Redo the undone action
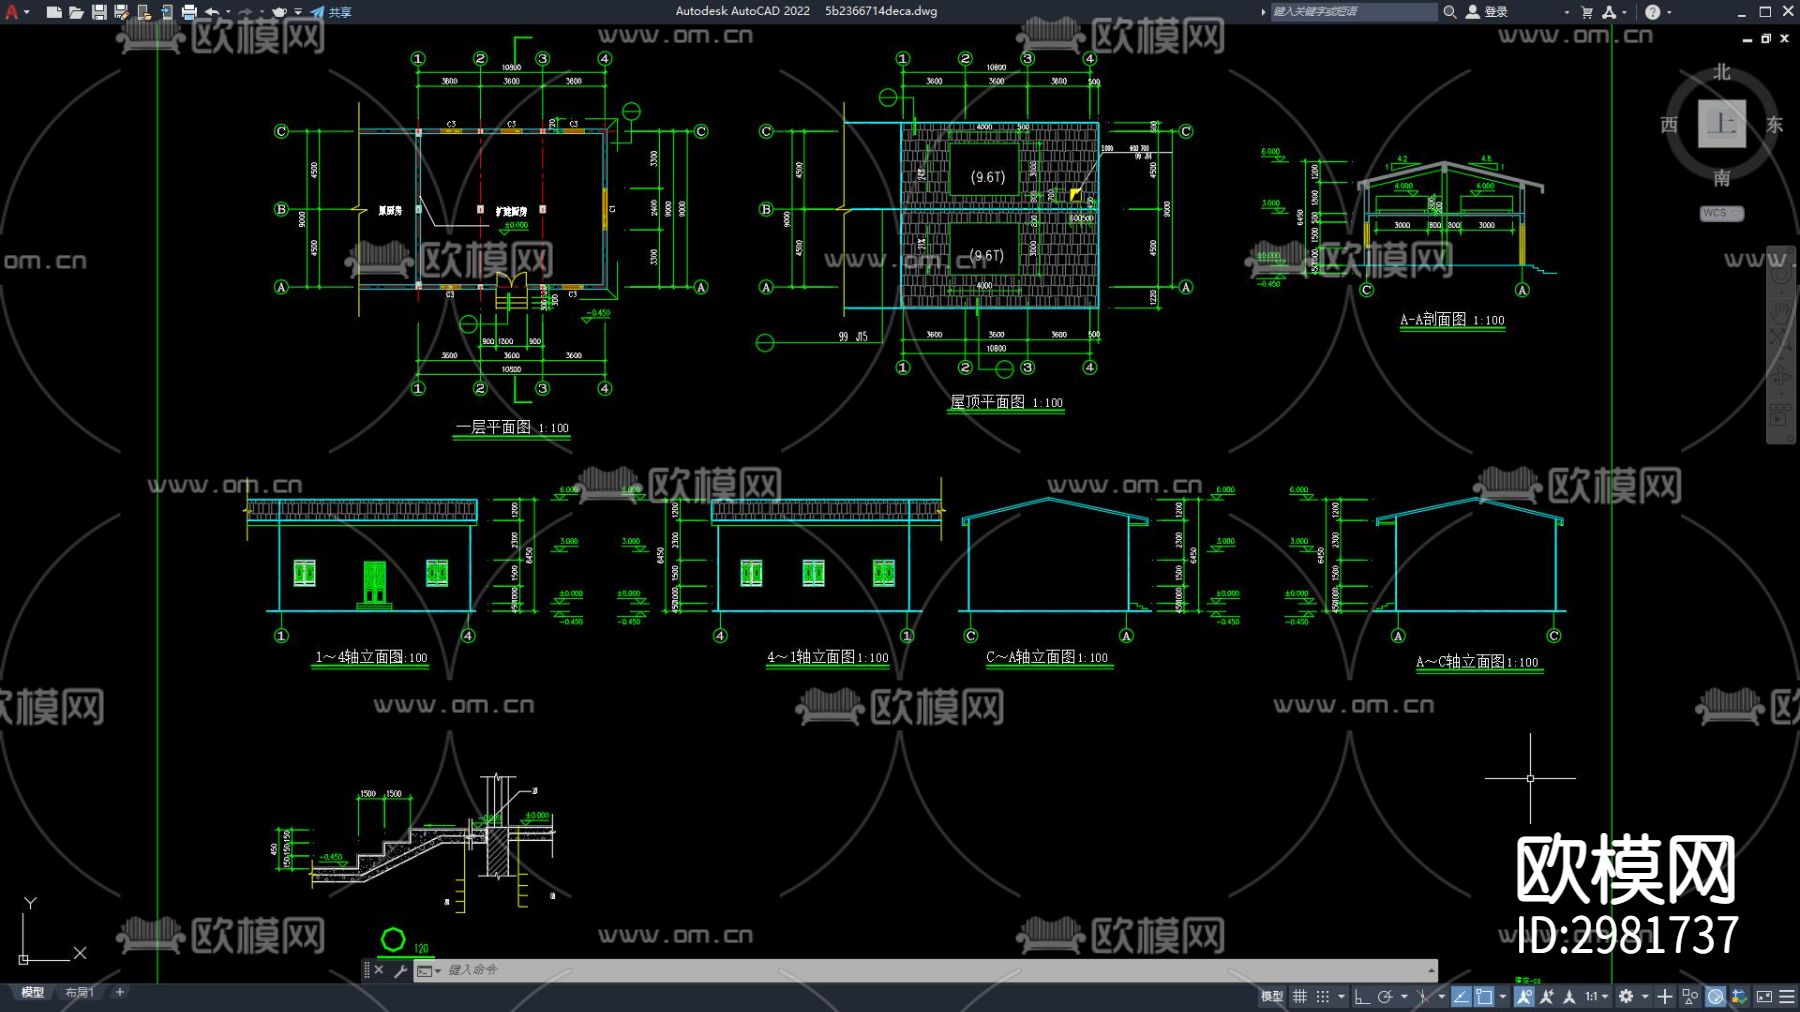The width and height of the screenshot is (1800, 1012). click(245, 12)
